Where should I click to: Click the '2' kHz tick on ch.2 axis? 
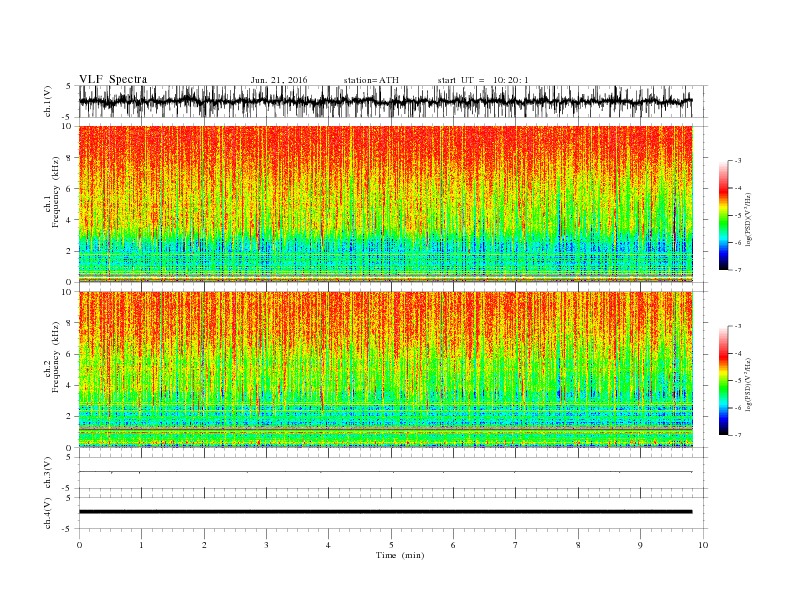(70, 416)
